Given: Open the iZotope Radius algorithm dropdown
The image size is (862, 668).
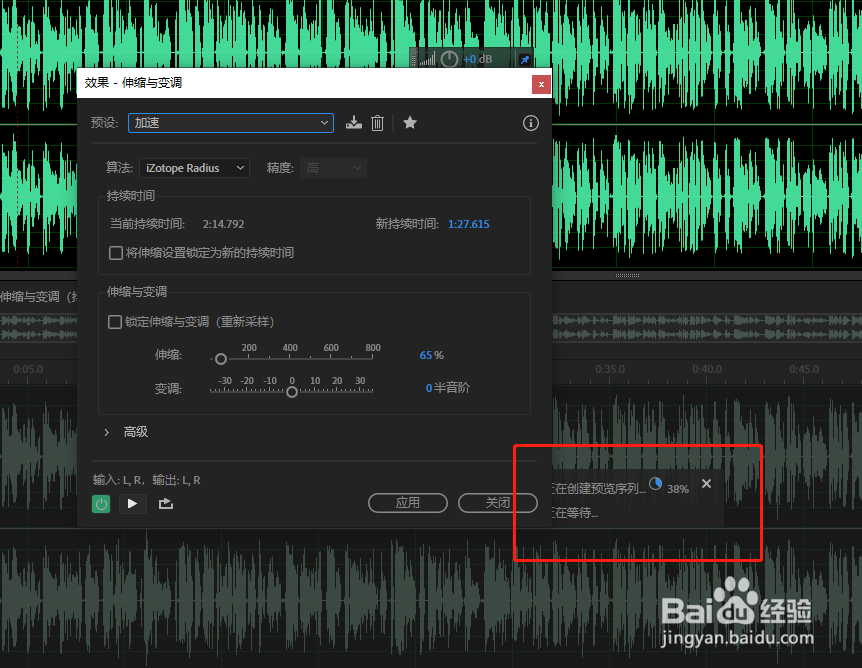Looking at the screenshot, I should [x=195, y=168].
